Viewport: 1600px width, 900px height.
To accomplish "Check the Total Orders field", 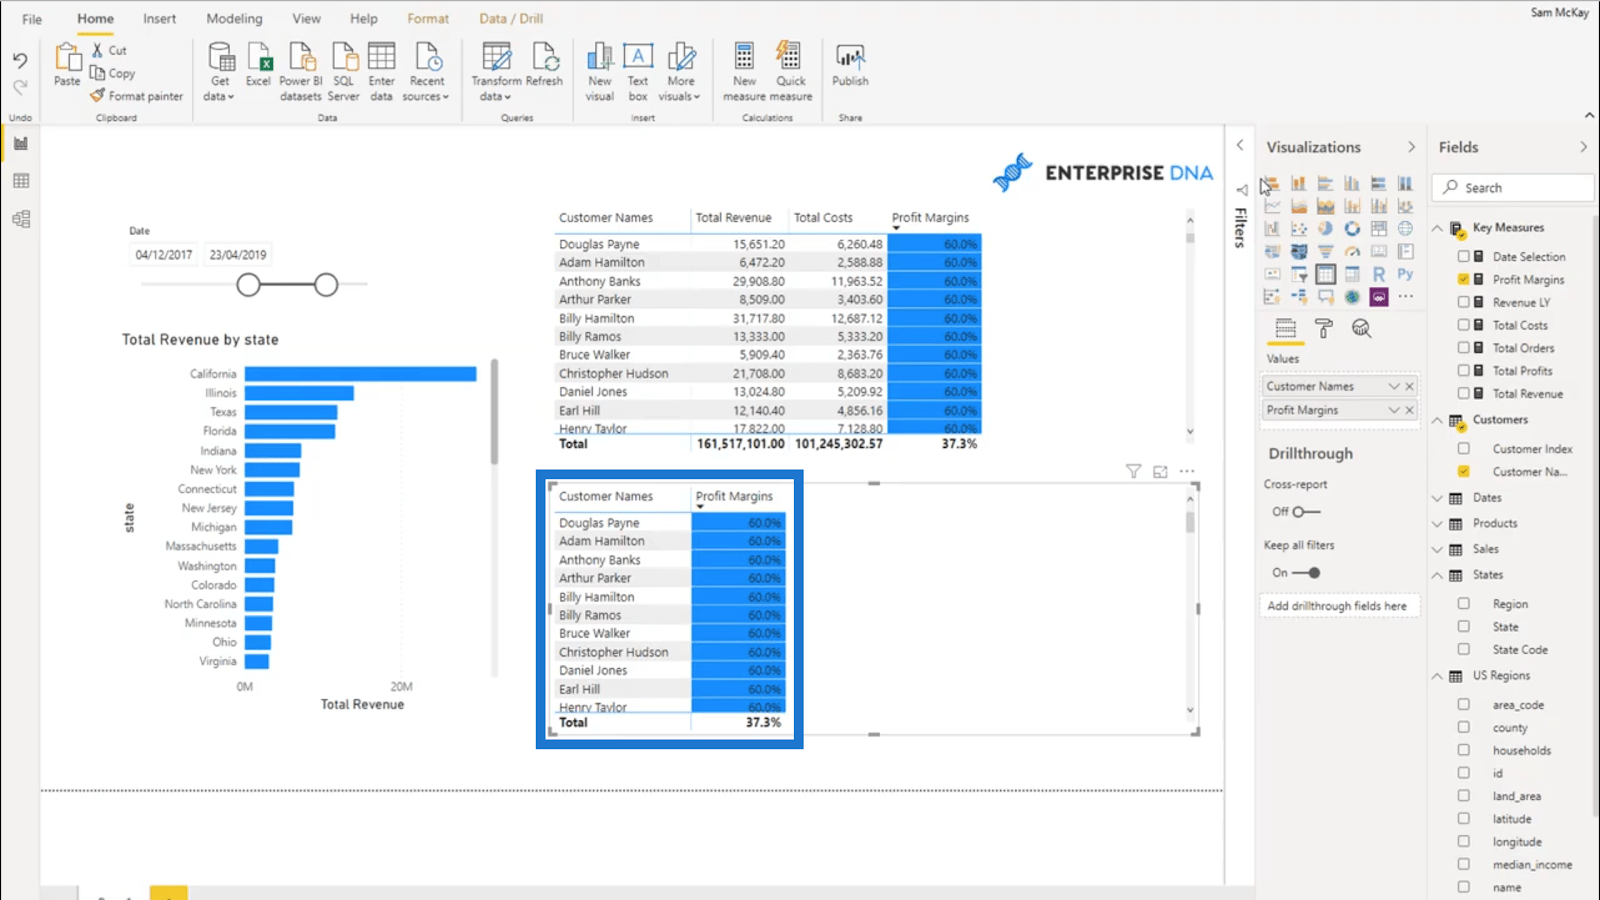I will point(1463,348).
